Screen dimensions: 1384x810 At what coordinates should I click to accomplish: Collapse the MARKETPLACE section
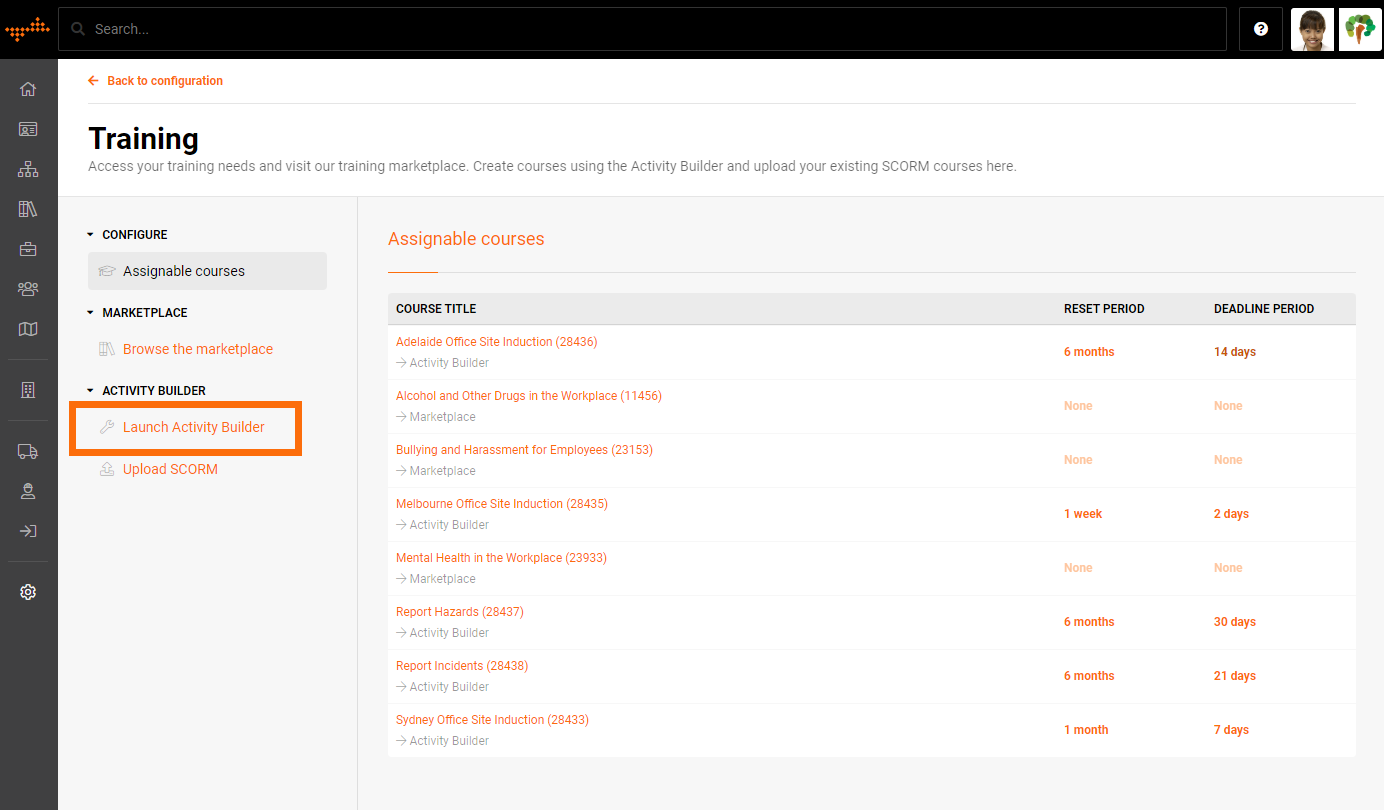tap(138, 313)
